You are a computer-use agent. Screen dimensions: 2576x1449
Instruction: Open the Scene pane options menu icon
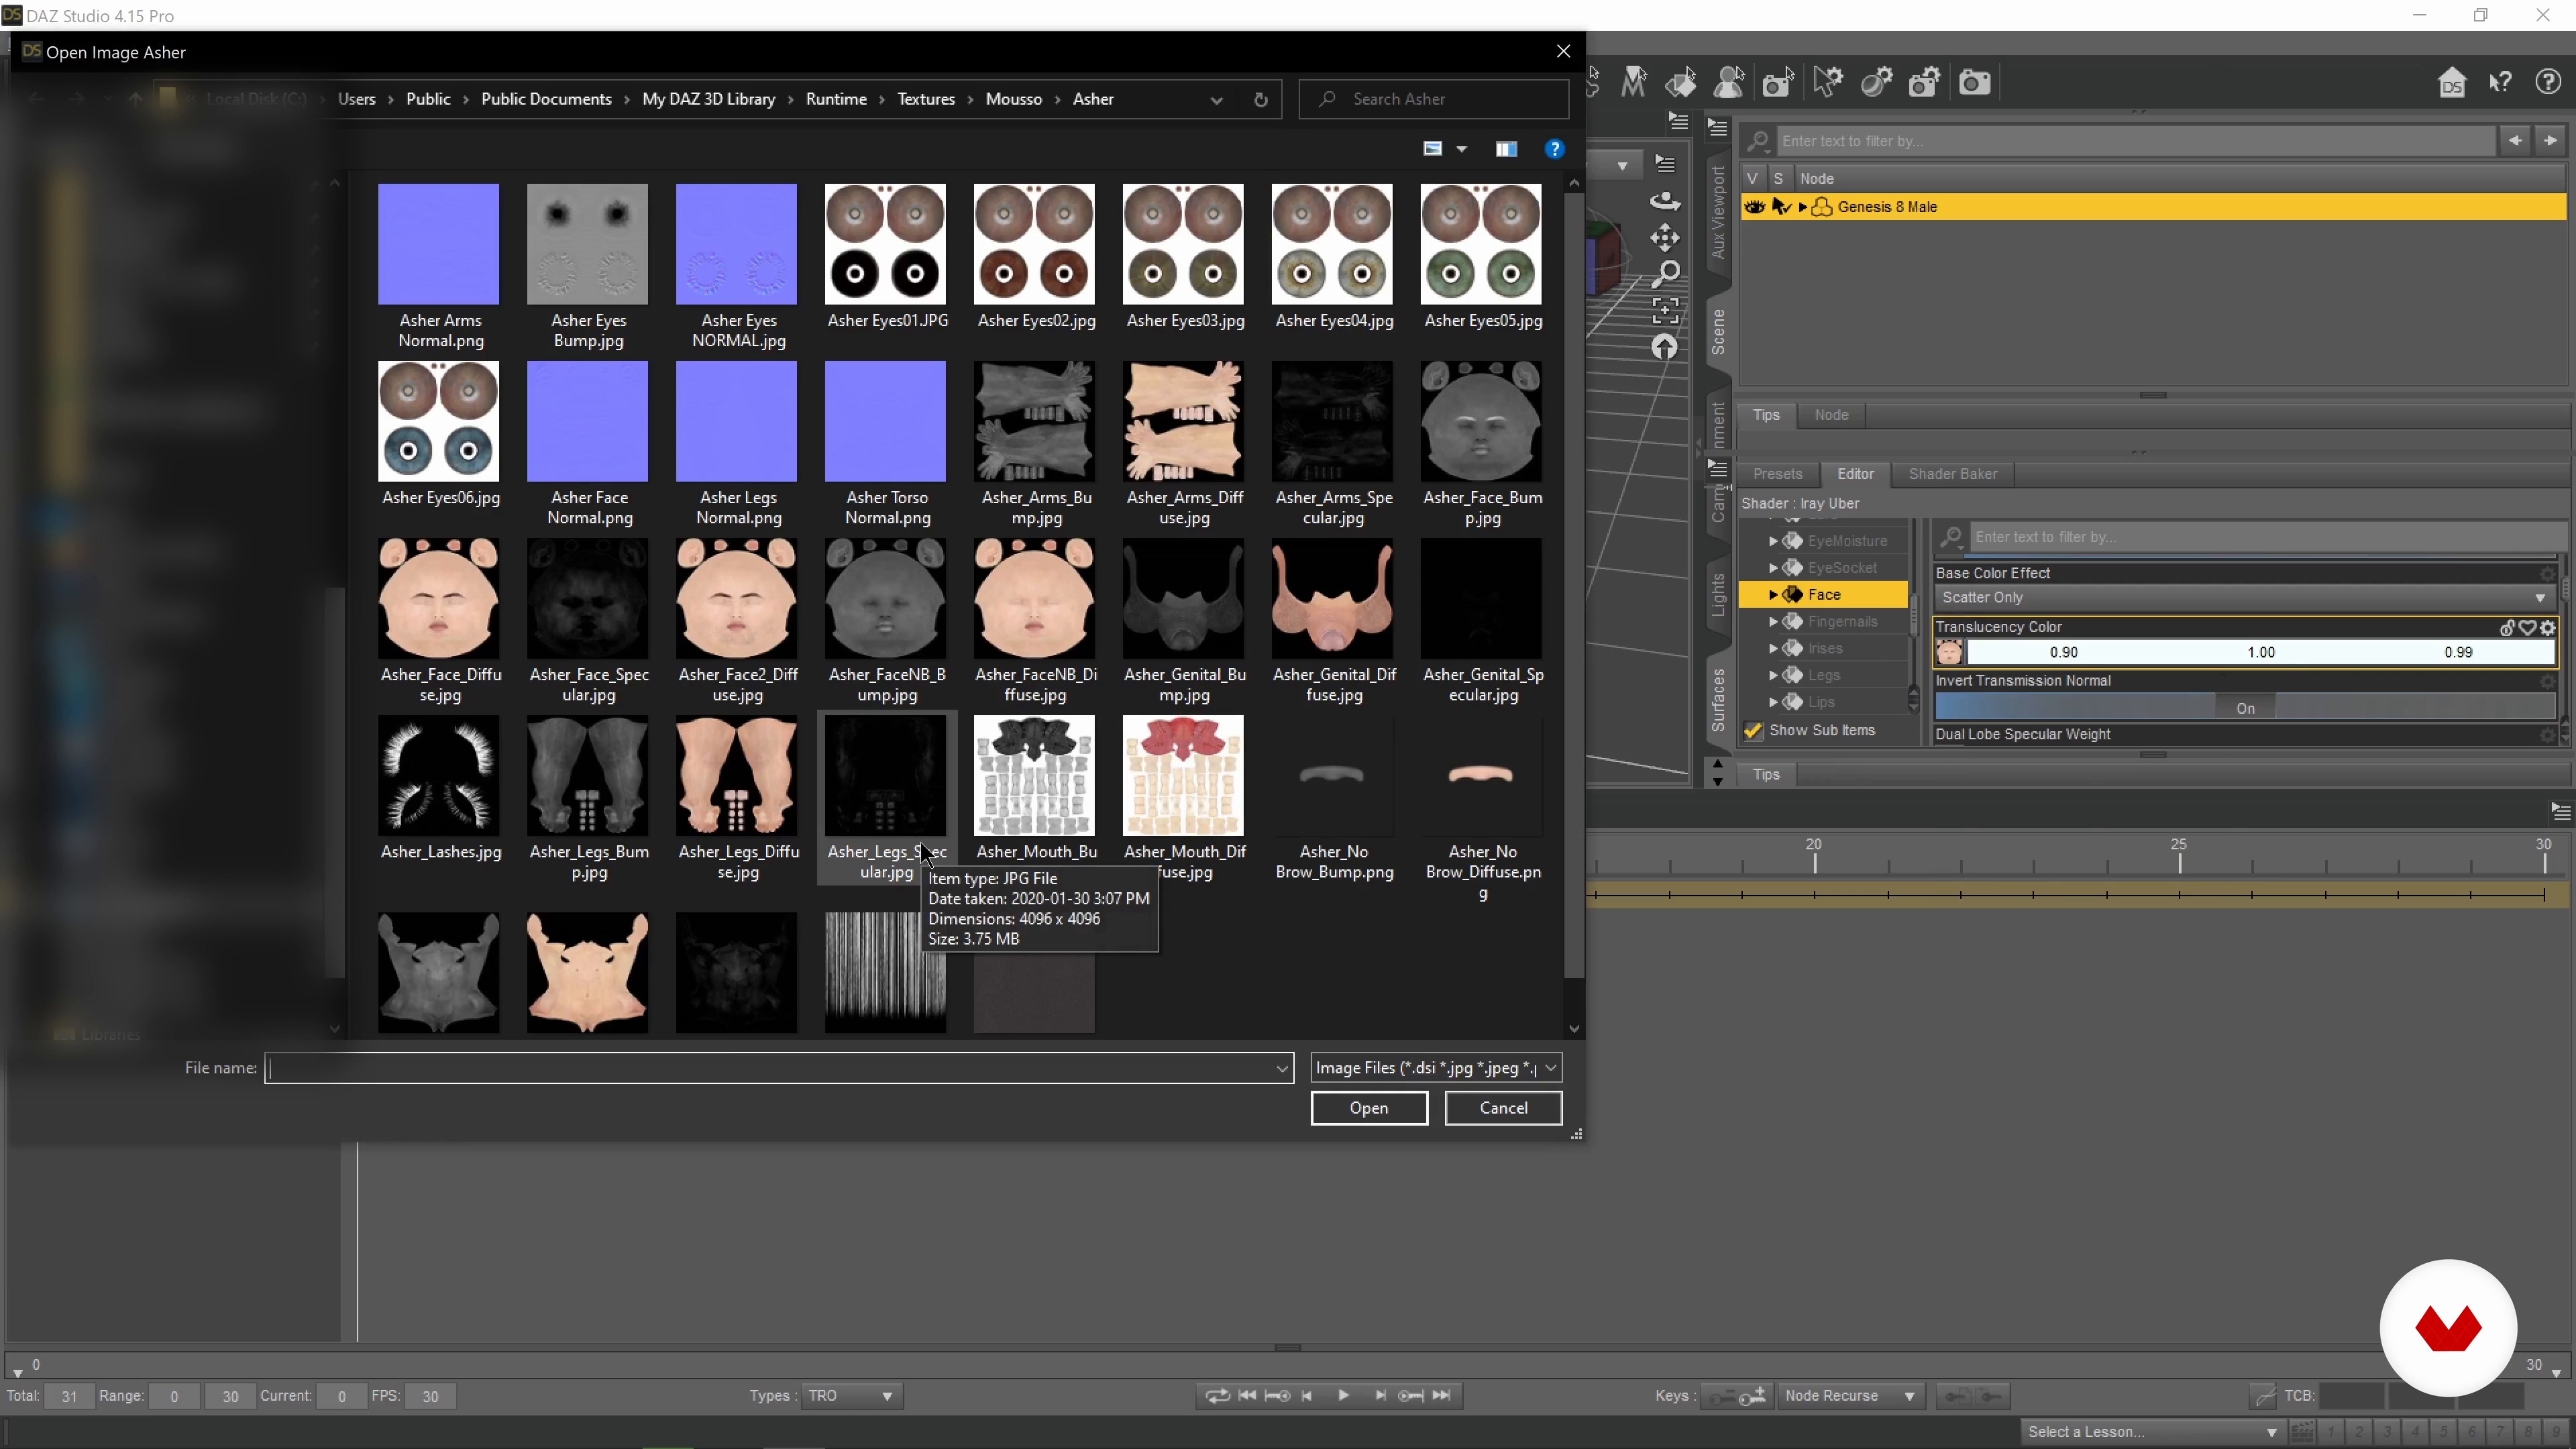point(1718,128)
